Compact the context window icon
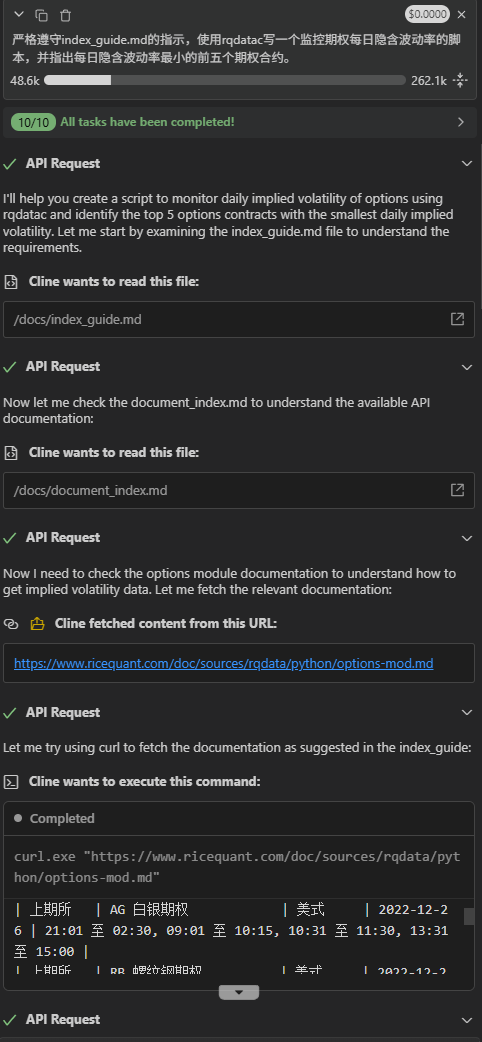The width and height of the screenshot is (482, 1042). [460, 80]
